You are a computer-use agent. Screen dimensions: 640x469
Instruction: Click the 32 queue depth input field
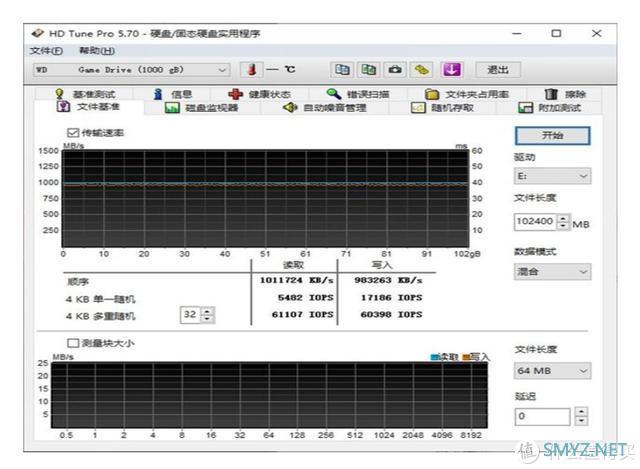tap(191, 315)
